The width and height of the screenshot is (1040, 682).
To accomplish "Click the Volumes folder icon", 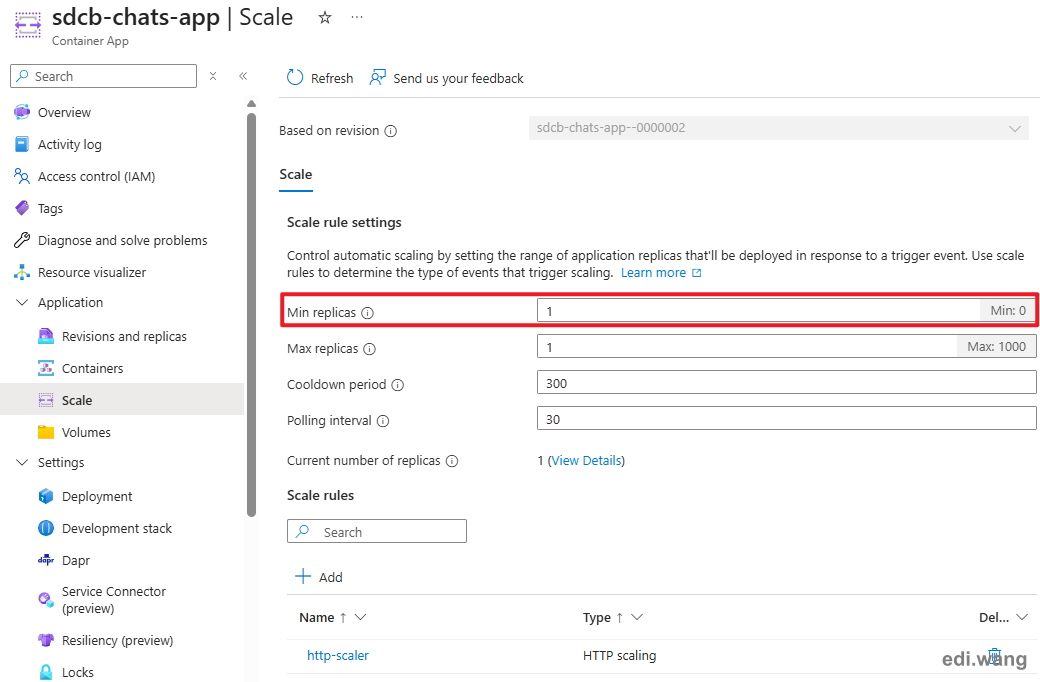I will [46, 432].
